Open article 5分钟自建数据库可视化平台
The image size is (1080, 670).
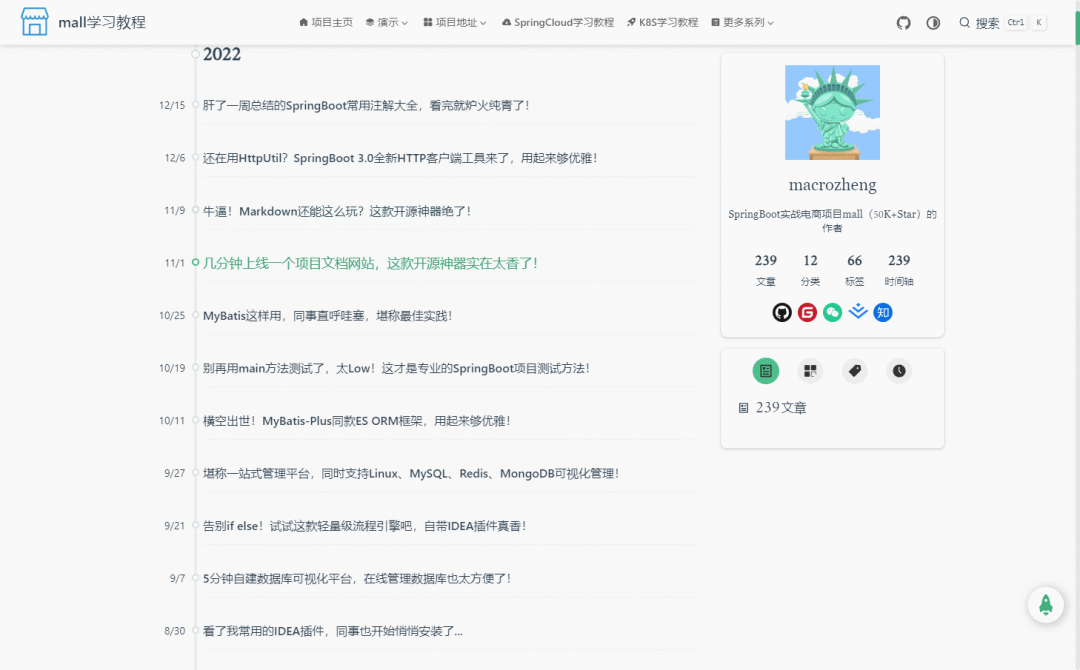pyautogui.click(x=357, y=578)
